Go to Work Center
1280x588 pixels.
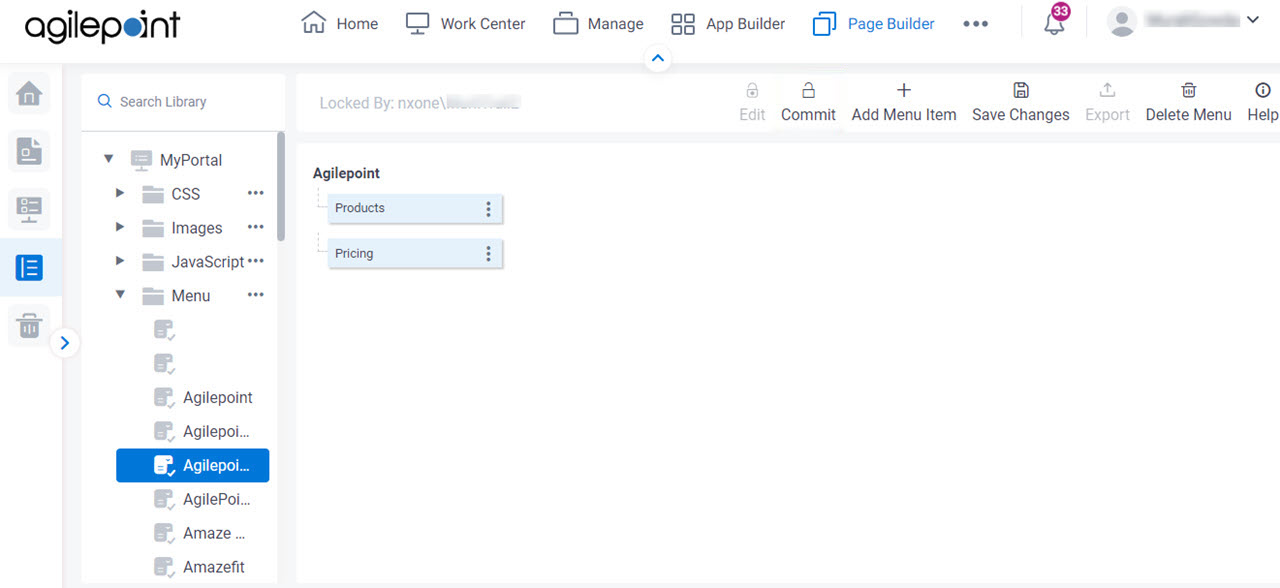[x=465, y=23]
